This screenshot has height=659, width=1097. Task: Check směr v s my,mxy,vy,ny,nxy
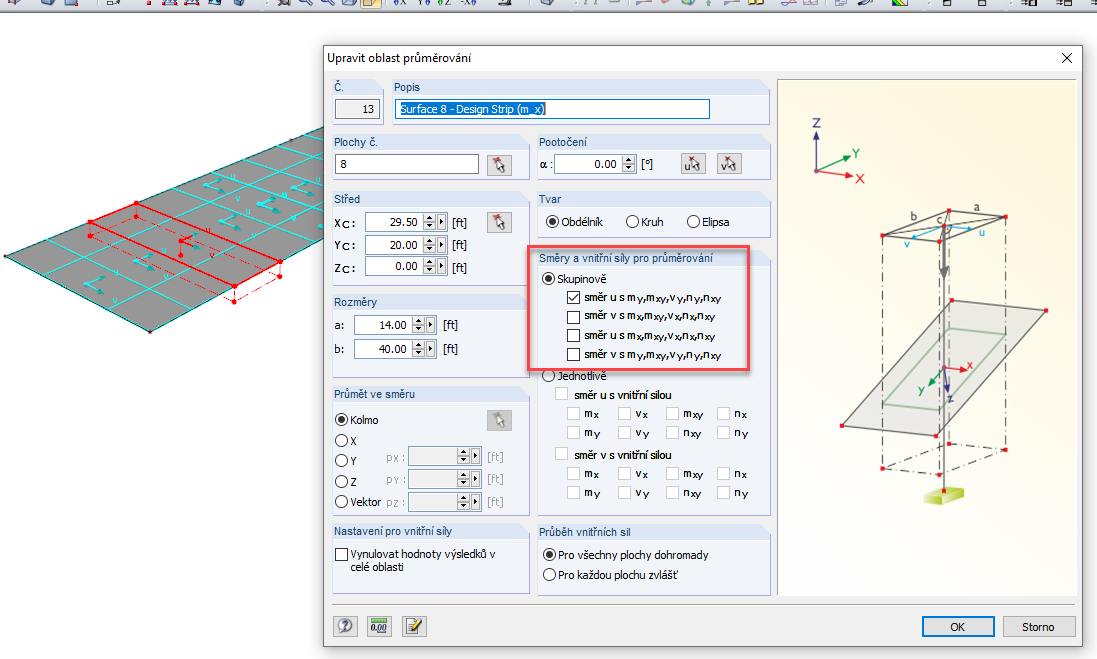(574, 355)
